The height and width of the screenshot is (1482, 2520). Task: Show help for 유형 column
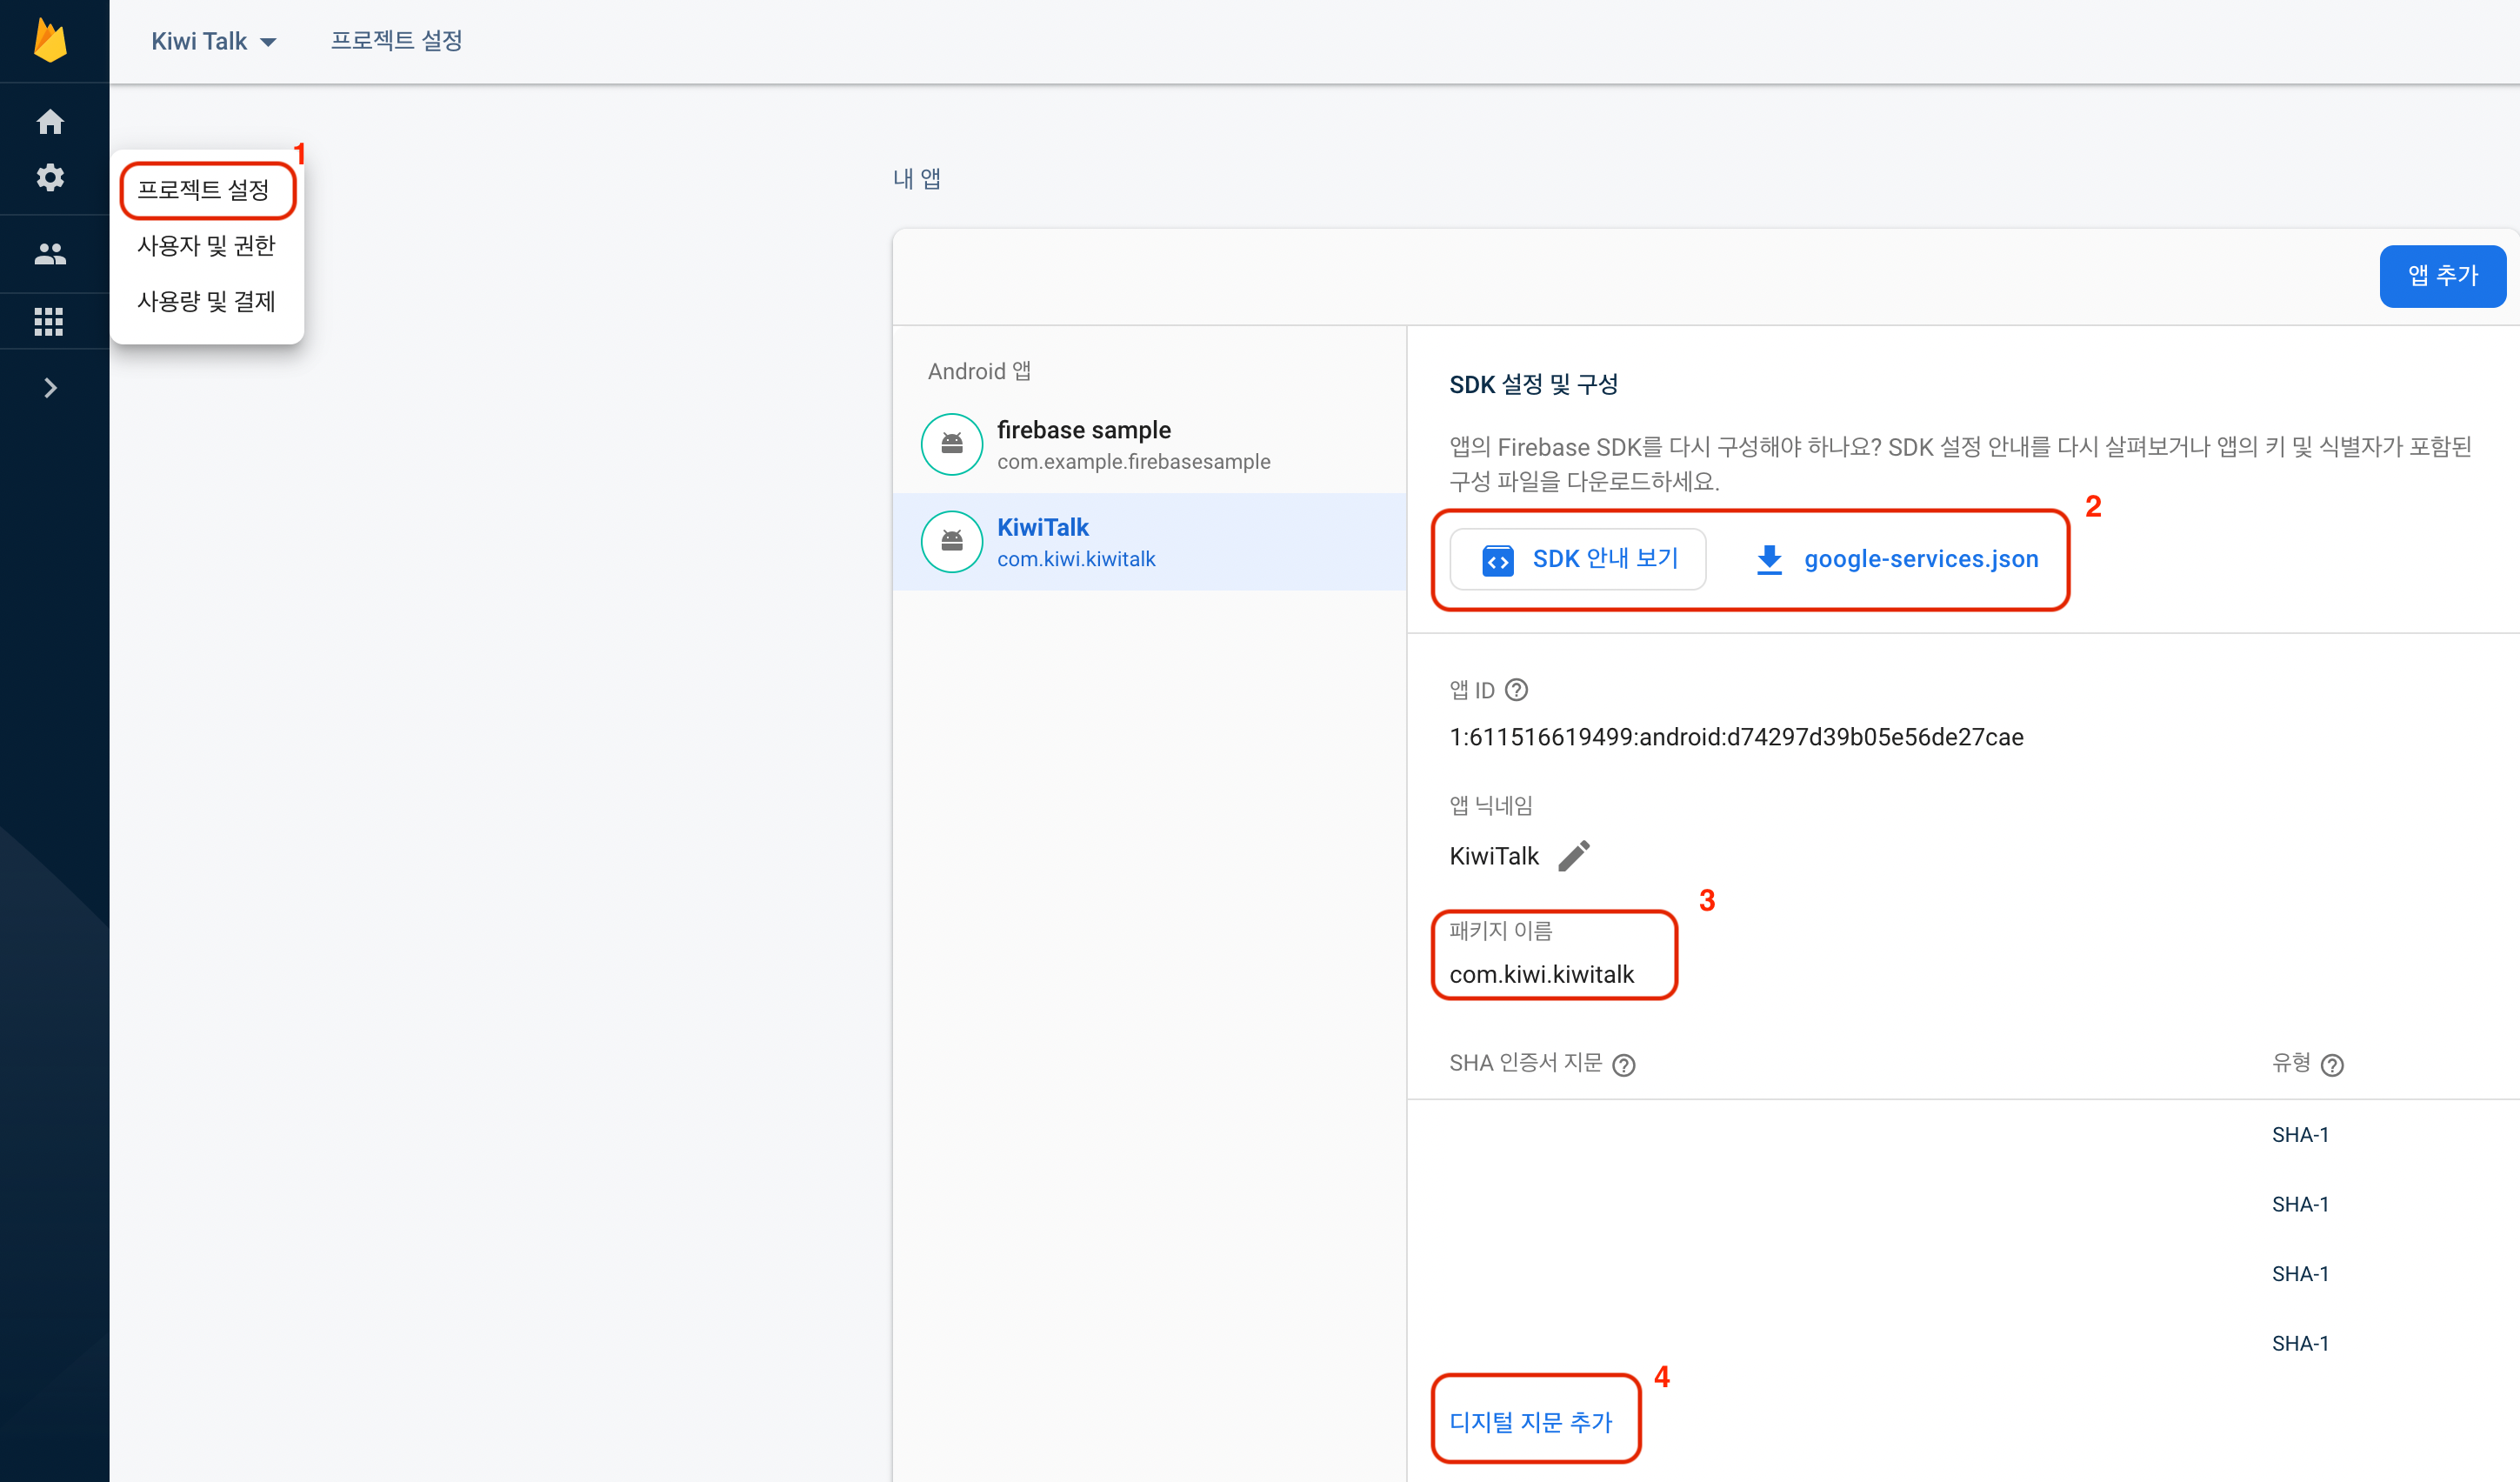tap(2332, 1065)
